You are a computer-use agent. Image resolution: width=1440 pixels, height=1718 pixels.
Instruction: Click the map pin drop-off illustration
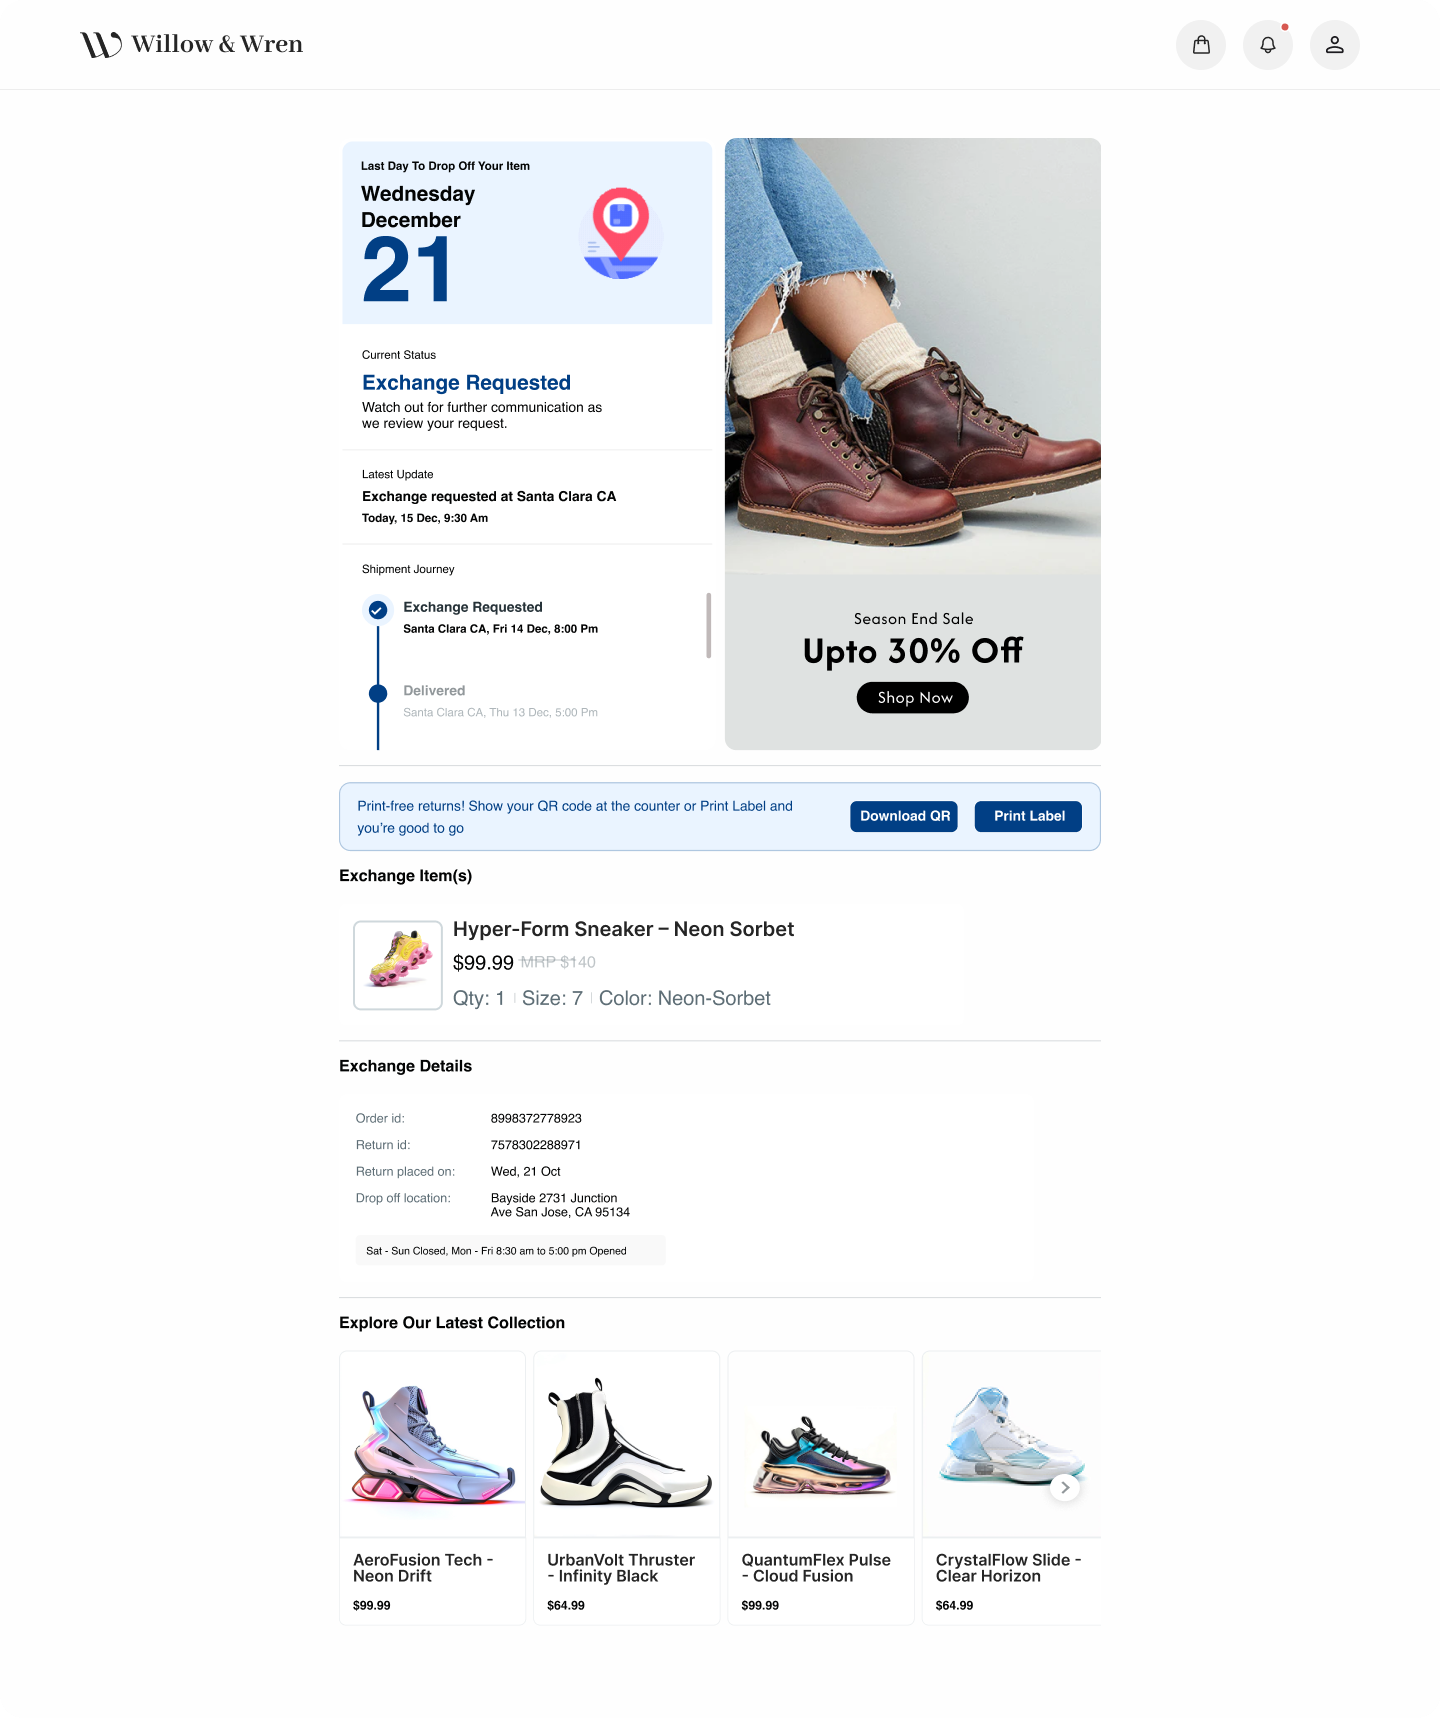tap(621, 233)
